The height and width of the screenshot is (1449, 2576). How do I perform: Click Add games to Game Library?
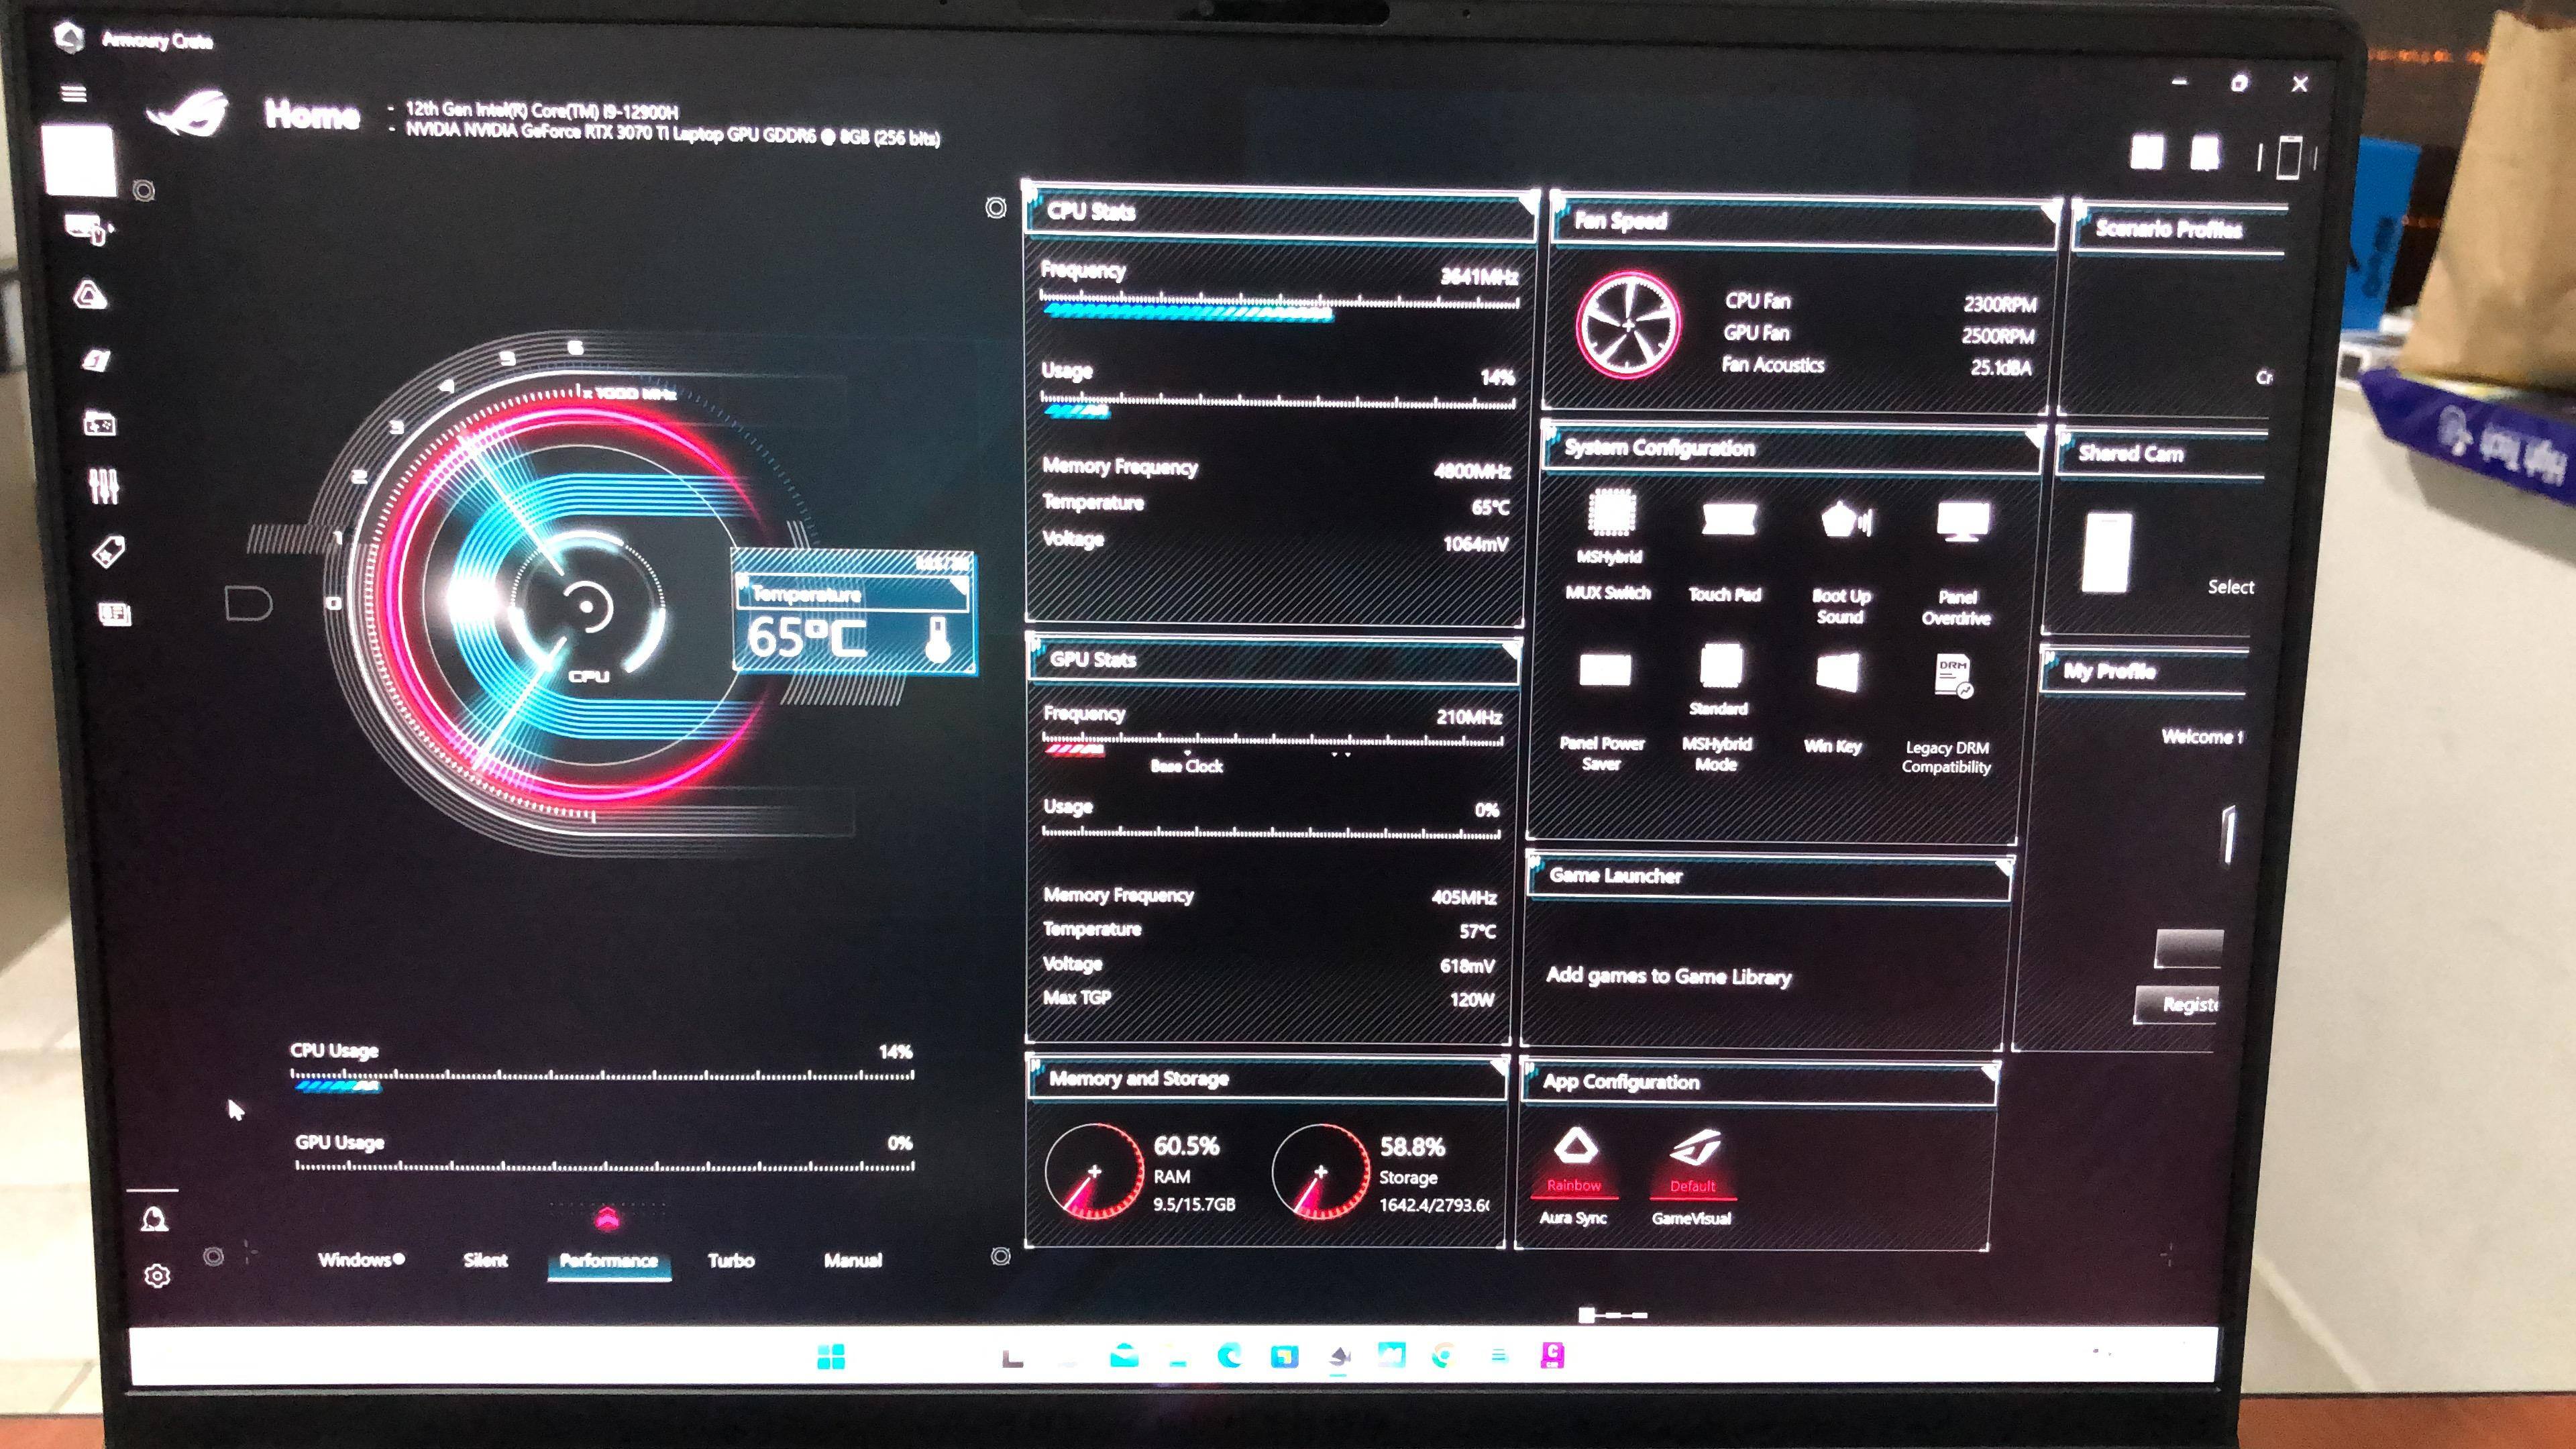[1668, 976]
